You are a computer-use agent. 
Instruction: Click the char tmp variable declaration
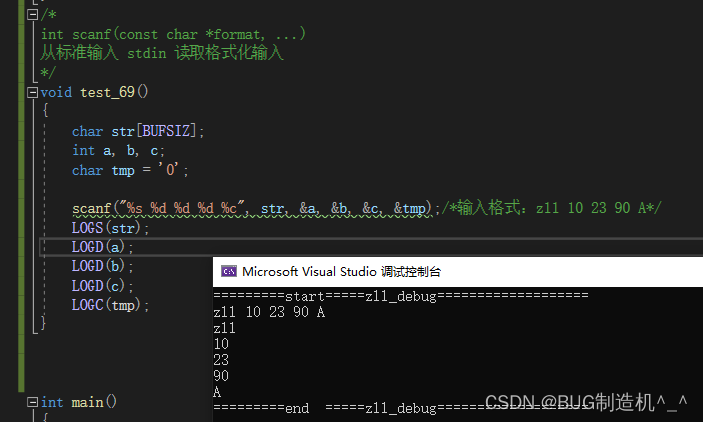click(130, 170)
